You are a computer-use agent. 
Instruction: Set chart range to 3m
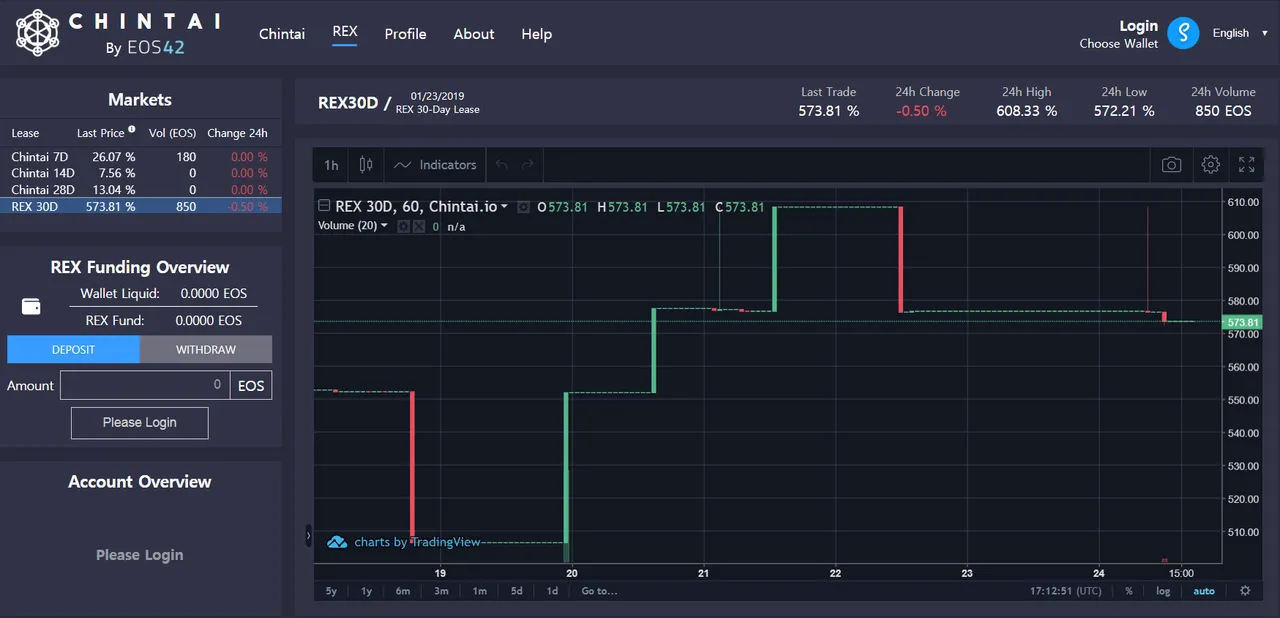point(441,591)
